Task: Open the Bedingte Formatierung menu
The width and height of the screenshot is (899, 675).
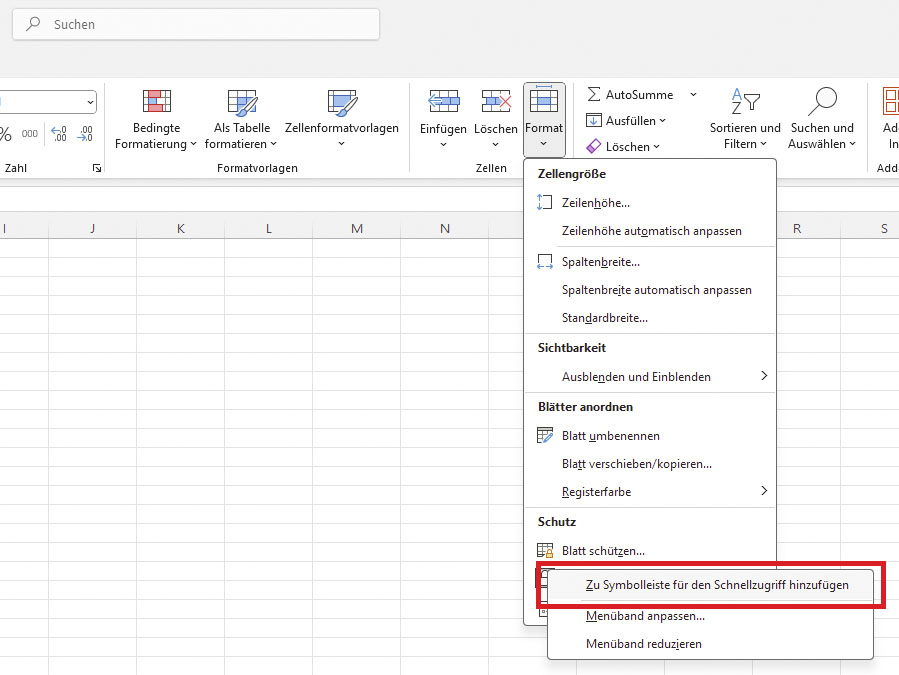Action: 155,118
